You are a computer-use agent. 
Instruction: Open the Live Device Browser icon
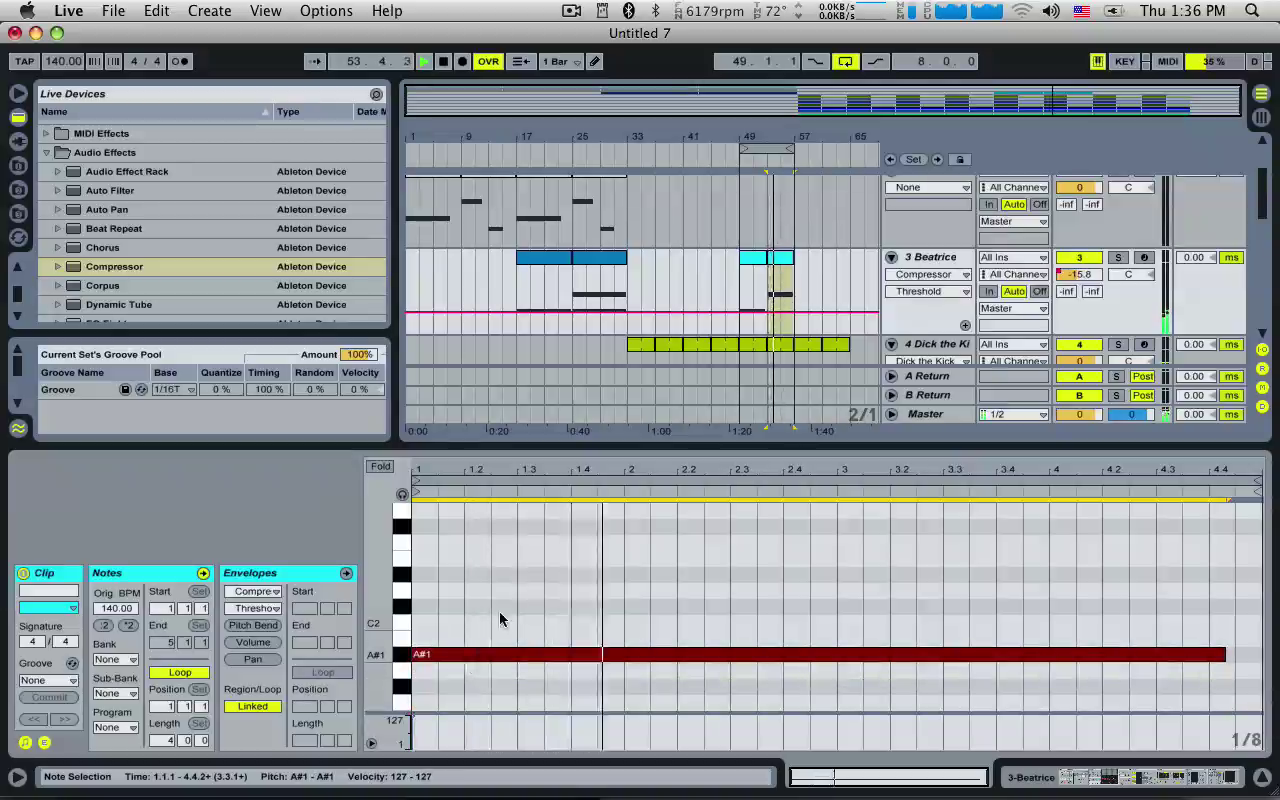[18, 117]
